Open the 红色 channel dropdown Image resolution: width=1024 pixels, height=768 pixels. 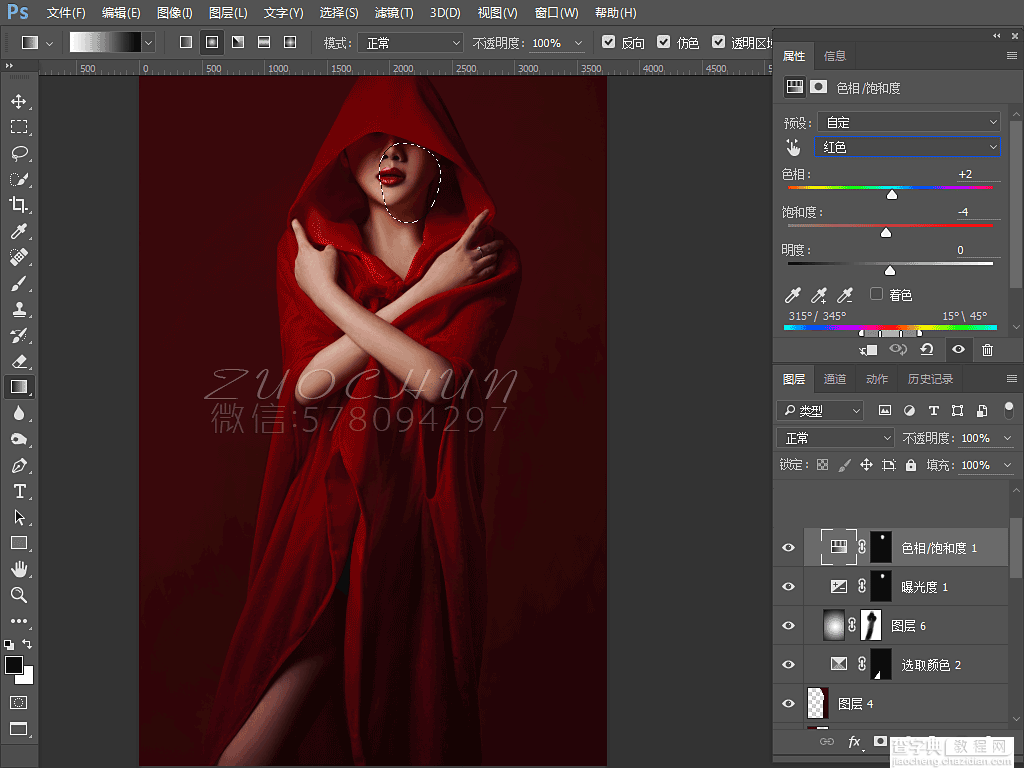coord(907,147)
